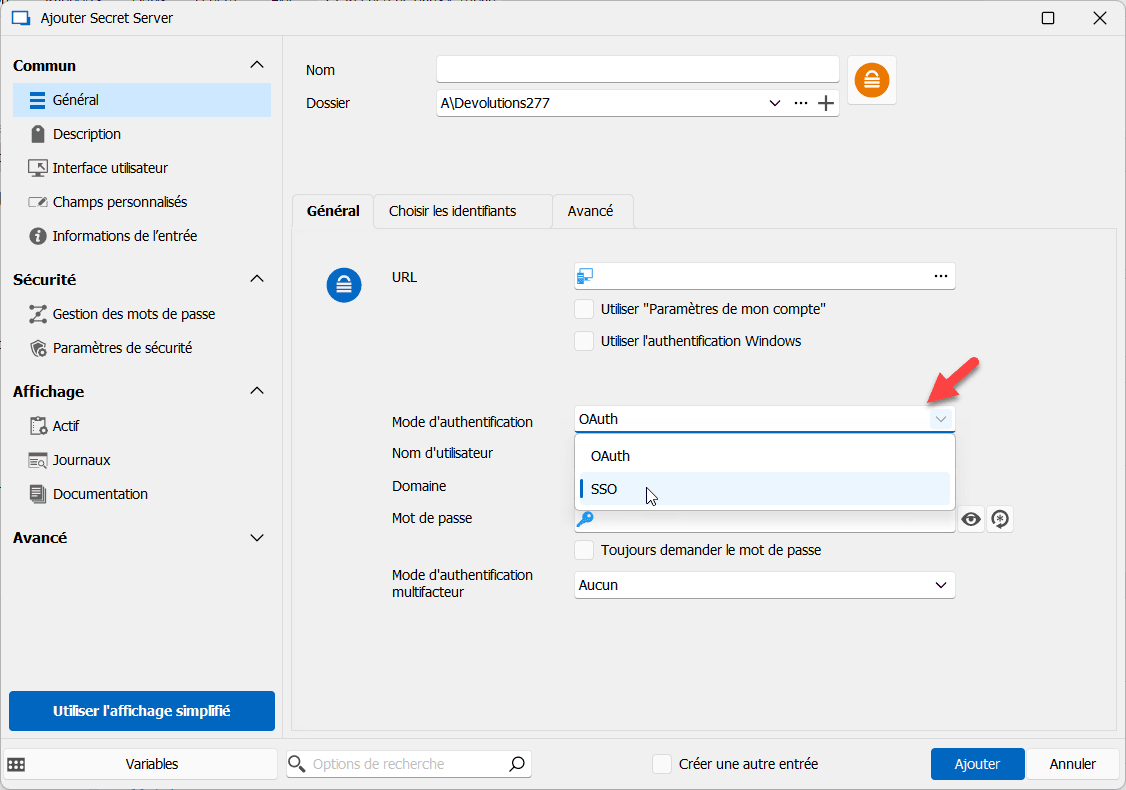1126x790 pixels.
Task: Enable Utiliser "Paramètres de mon compte"
Action: pyautogui.click(x=584, y=309)
